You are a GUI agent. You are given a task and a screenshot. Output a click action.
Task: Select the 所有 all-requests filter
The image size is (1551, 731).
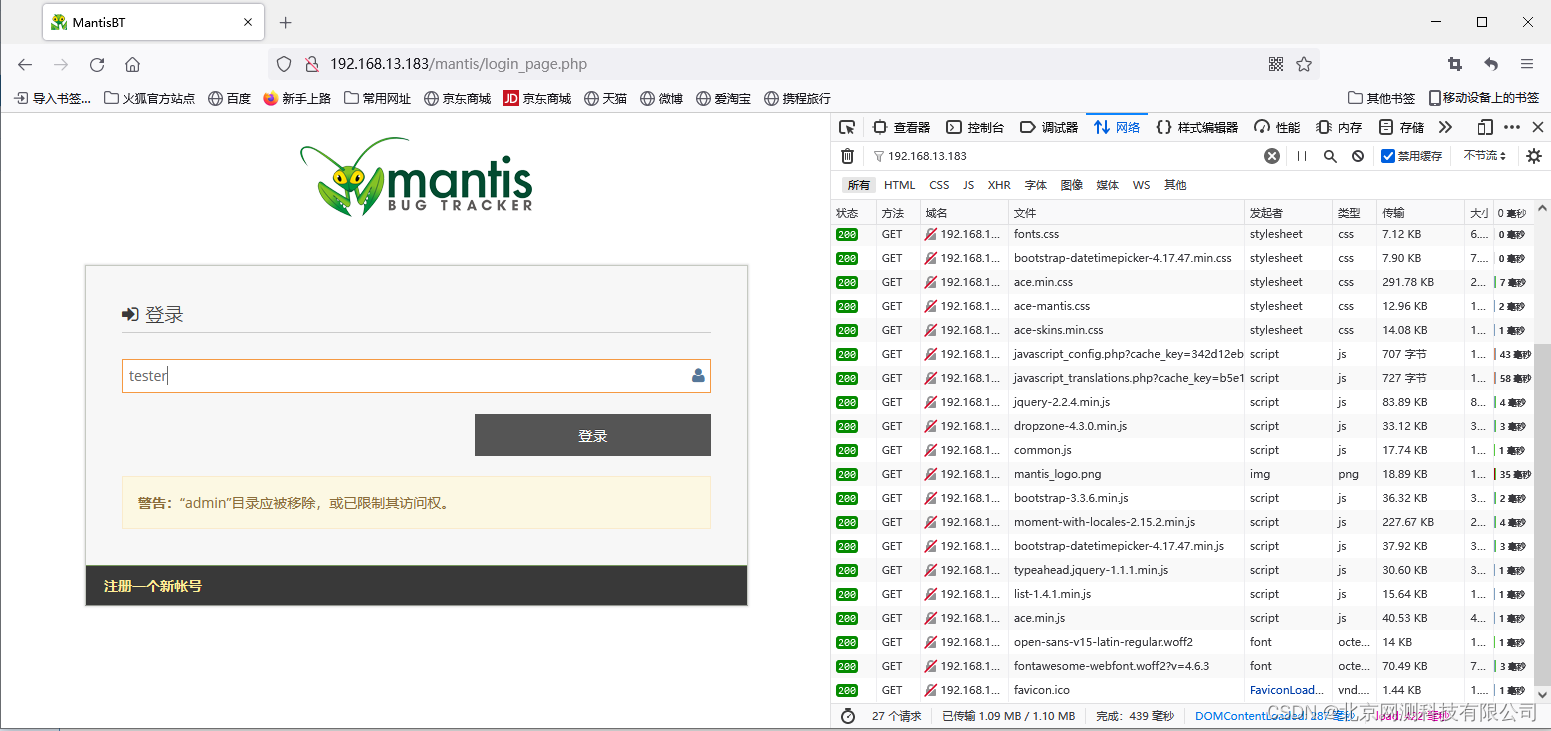(x=858, y=185)
